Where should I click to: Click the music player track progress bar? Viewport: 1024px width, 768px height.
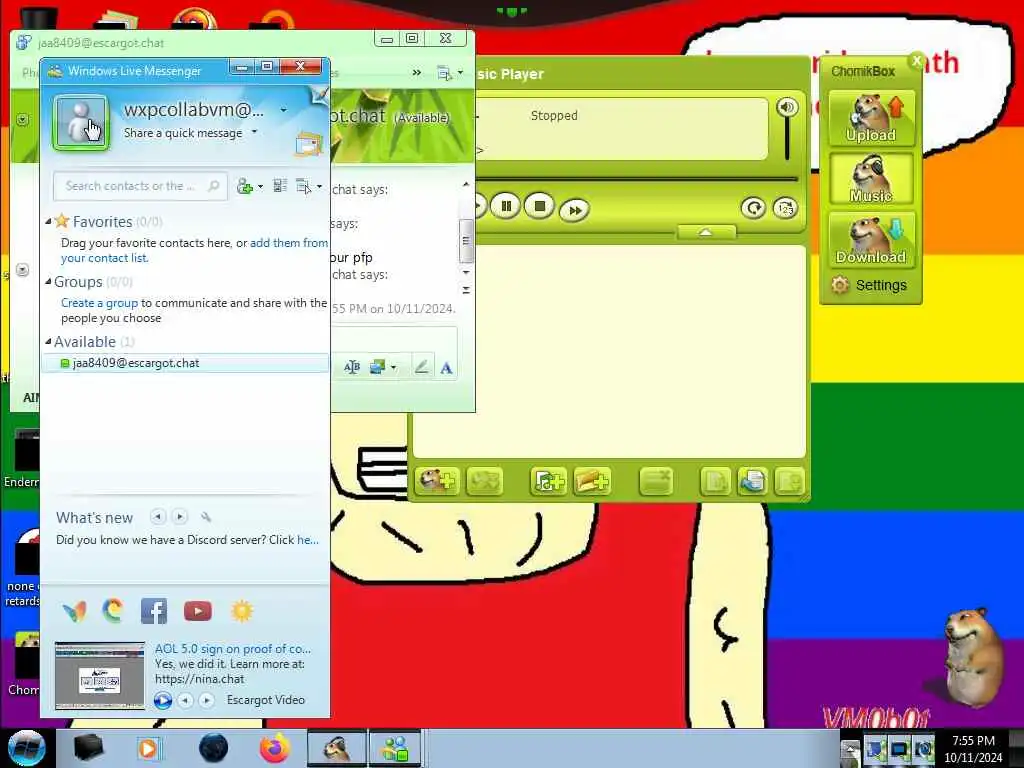(x=637, y=178)
